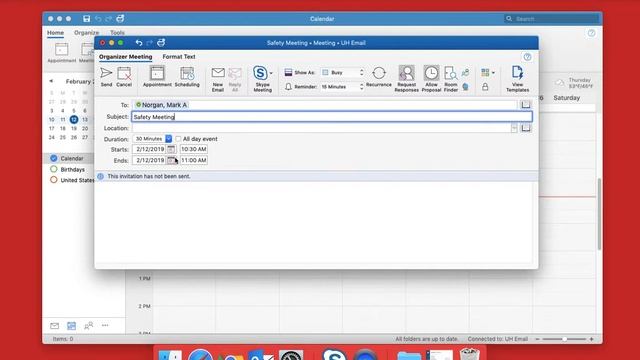Zoom in with plus in status bar
The image size is (640, 360).
pyautogui.click(x=591, y=339)
